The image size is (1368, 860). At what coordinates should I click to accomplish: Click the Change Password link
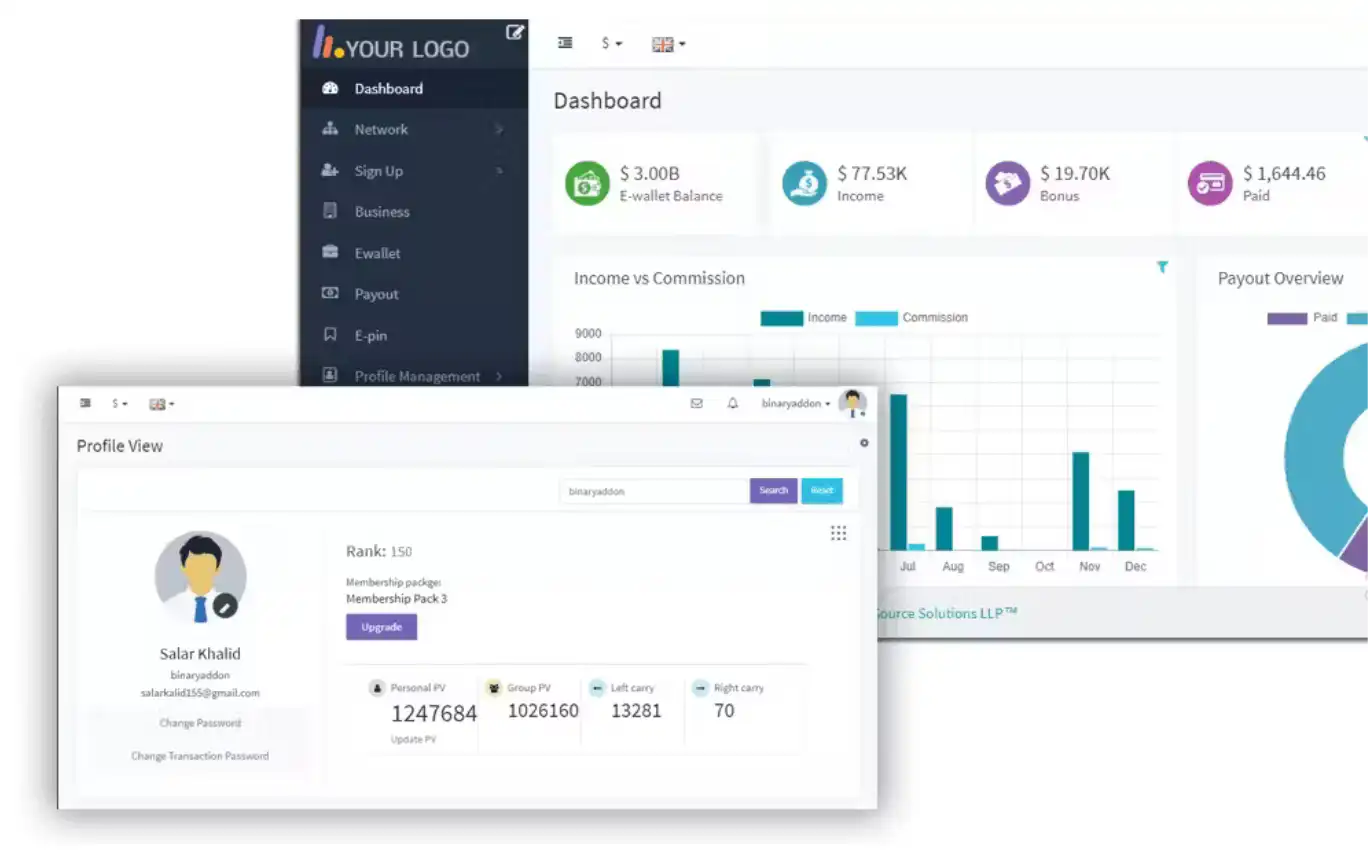[200, 723]
